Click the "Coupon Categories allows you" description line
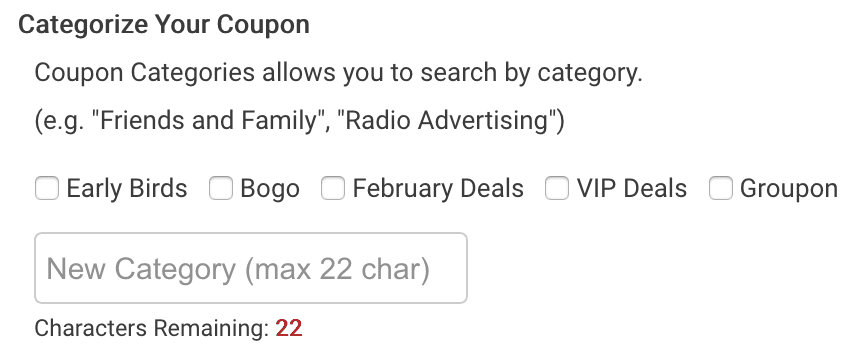This screenshot has width=852, height=360. point(338,73)
